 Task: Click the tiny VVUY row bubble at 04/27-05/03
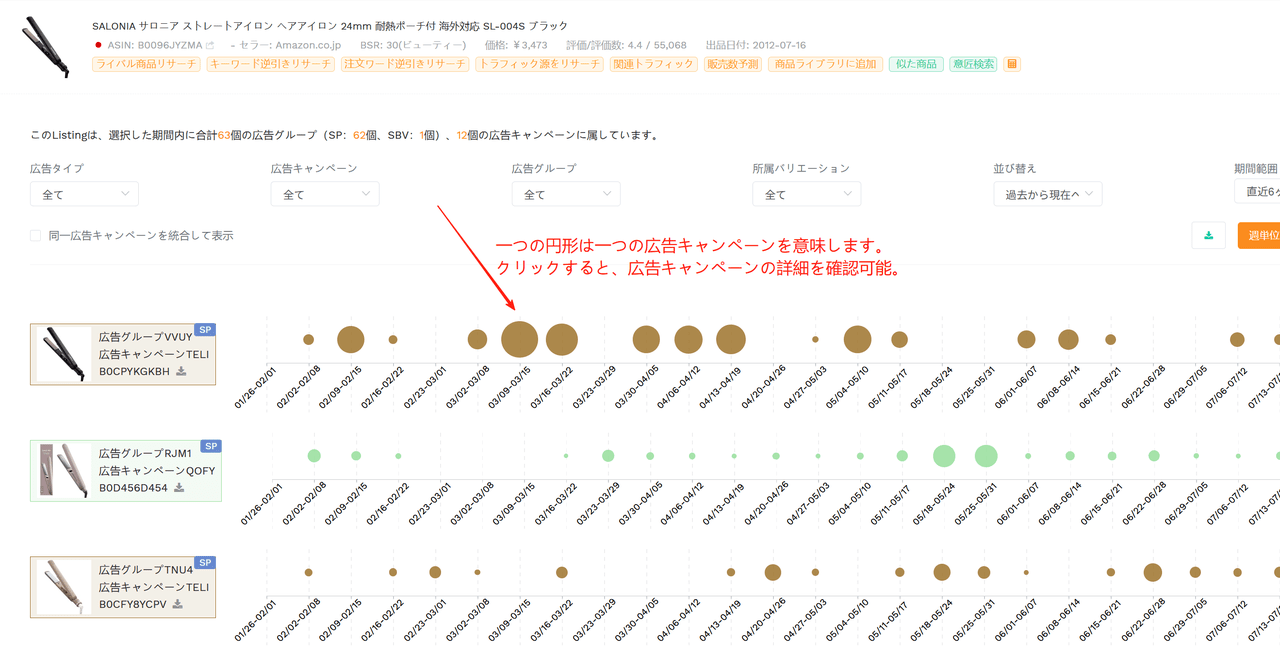pyautogui.click(x=815, y=339)
